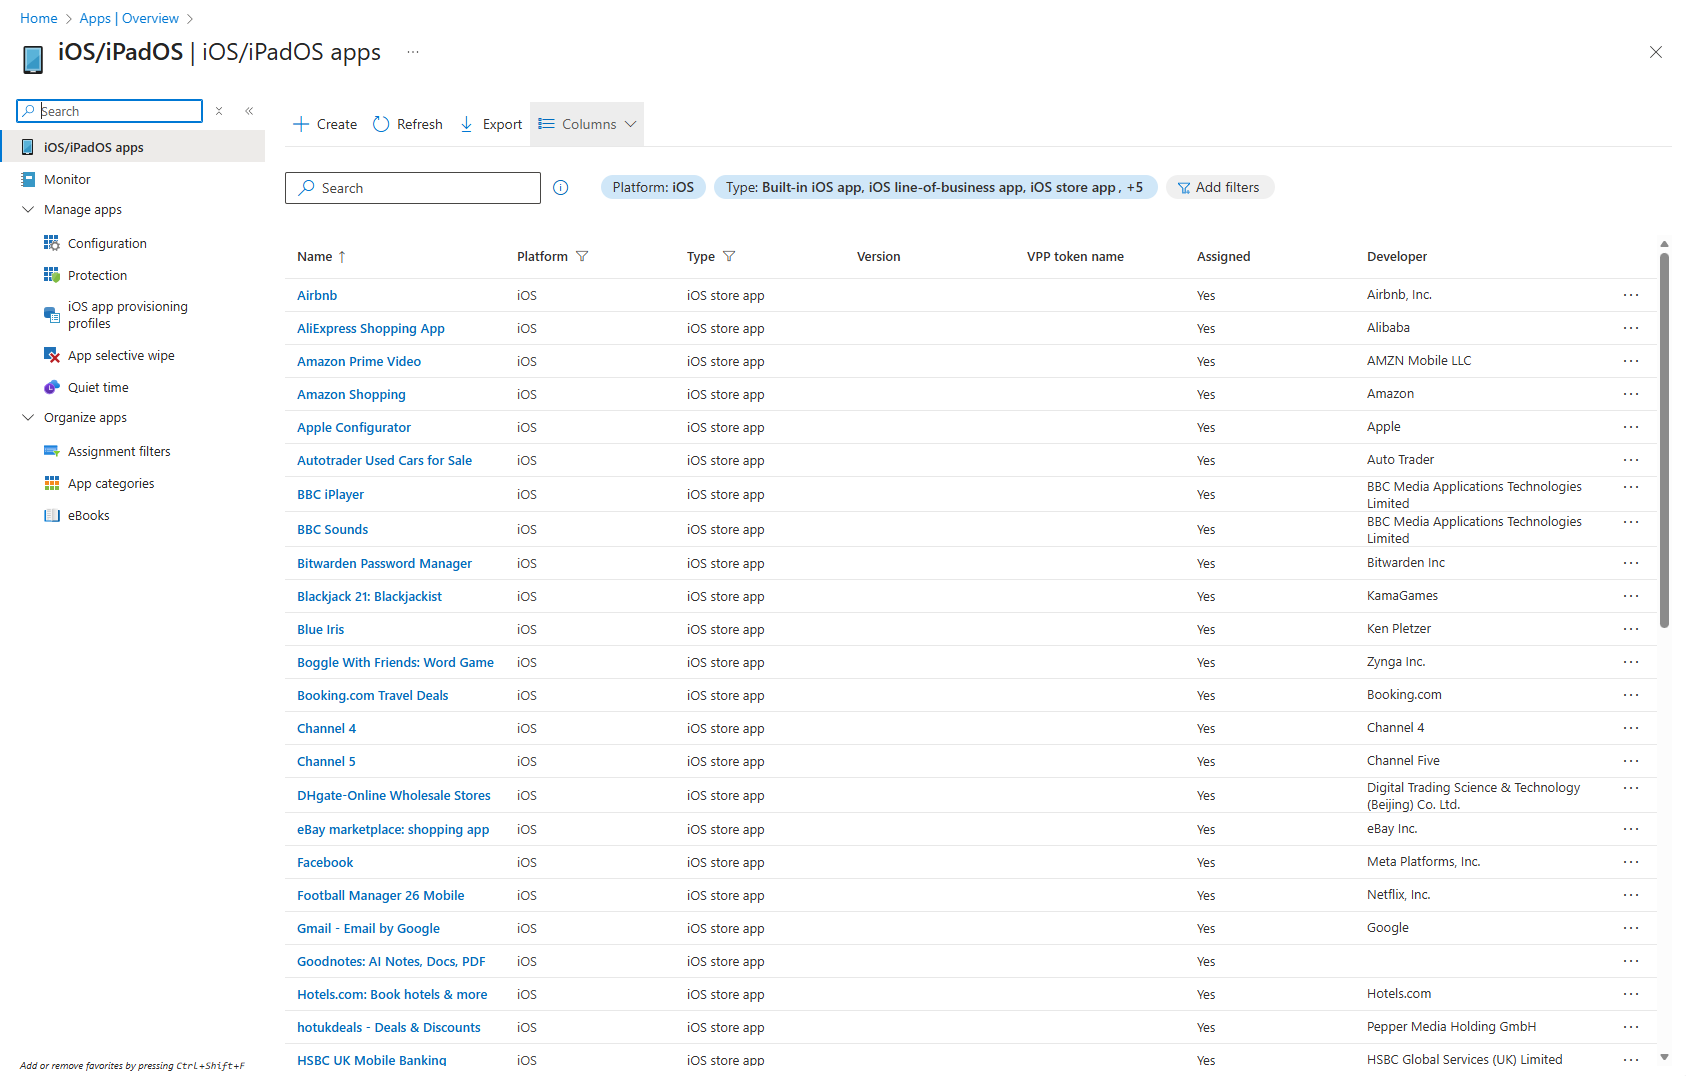The width and height of the screenshot is (1686, 1076).
Task: Click the Refresh icon in the toolbar
Action: point(381,124)
